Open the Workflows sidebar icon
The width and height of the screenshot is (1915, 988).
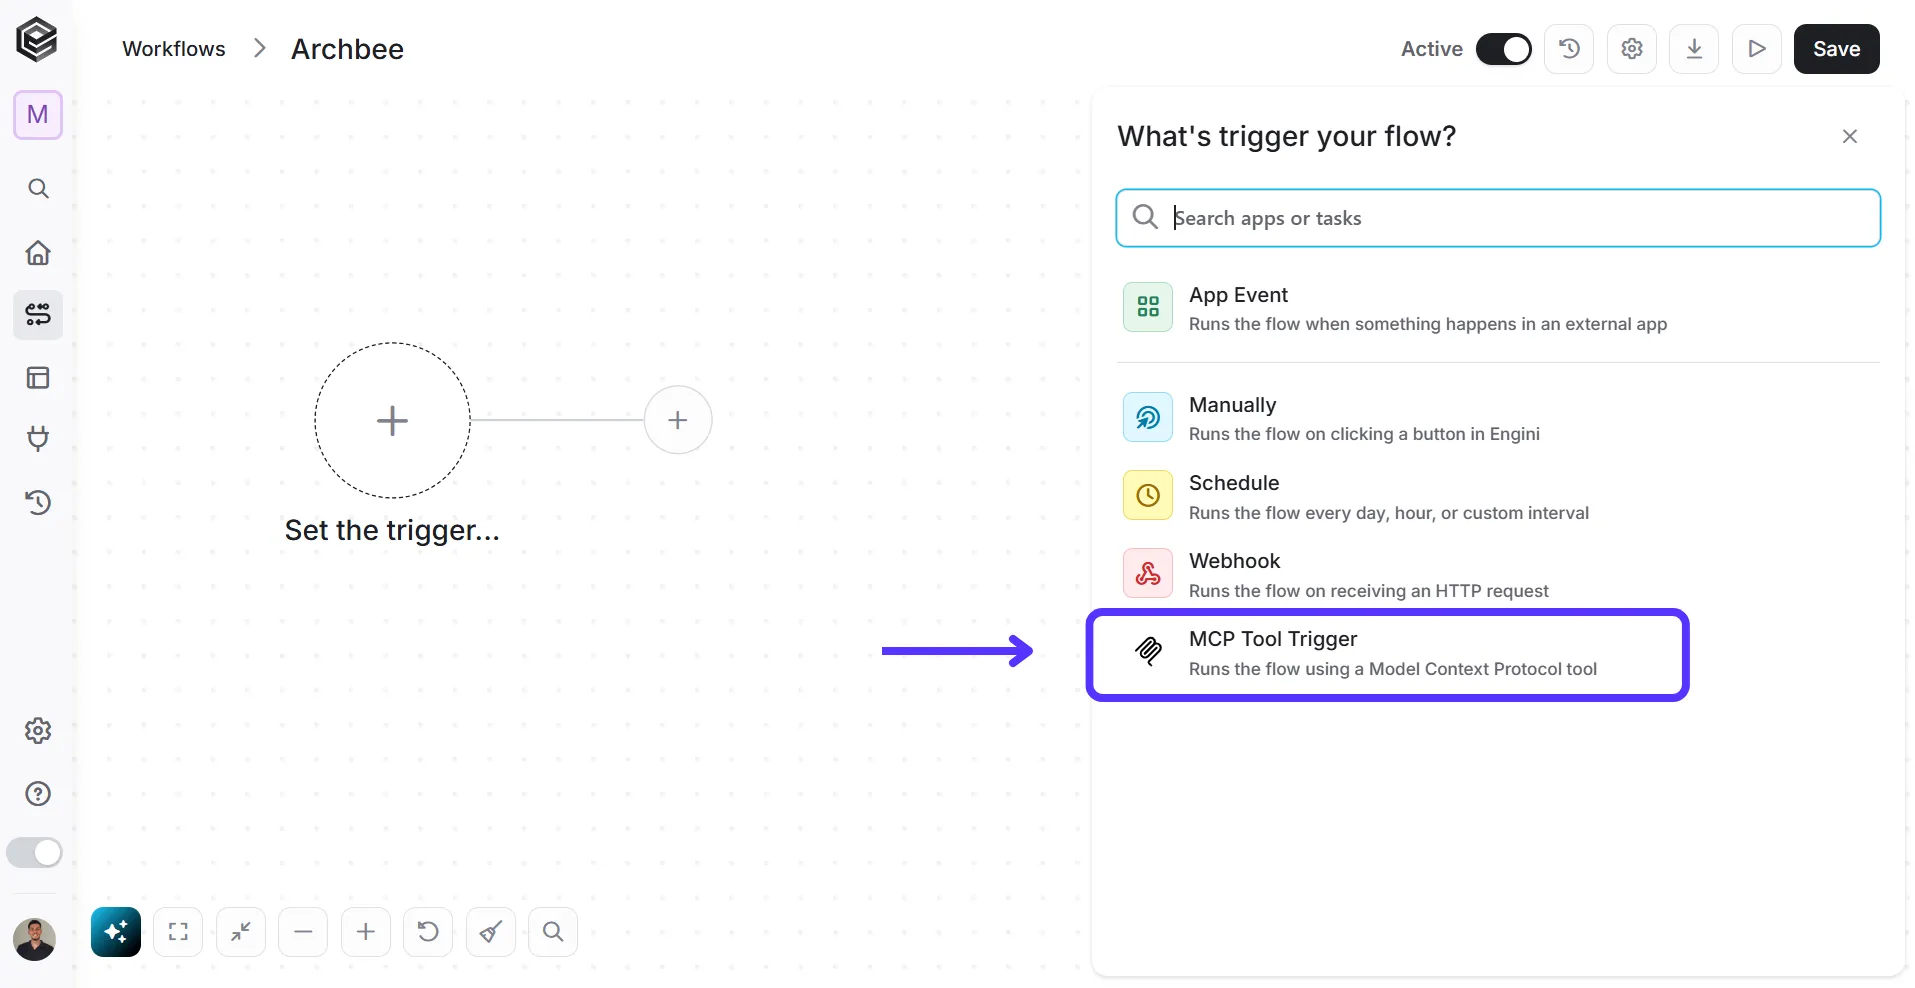coord(38,315)
